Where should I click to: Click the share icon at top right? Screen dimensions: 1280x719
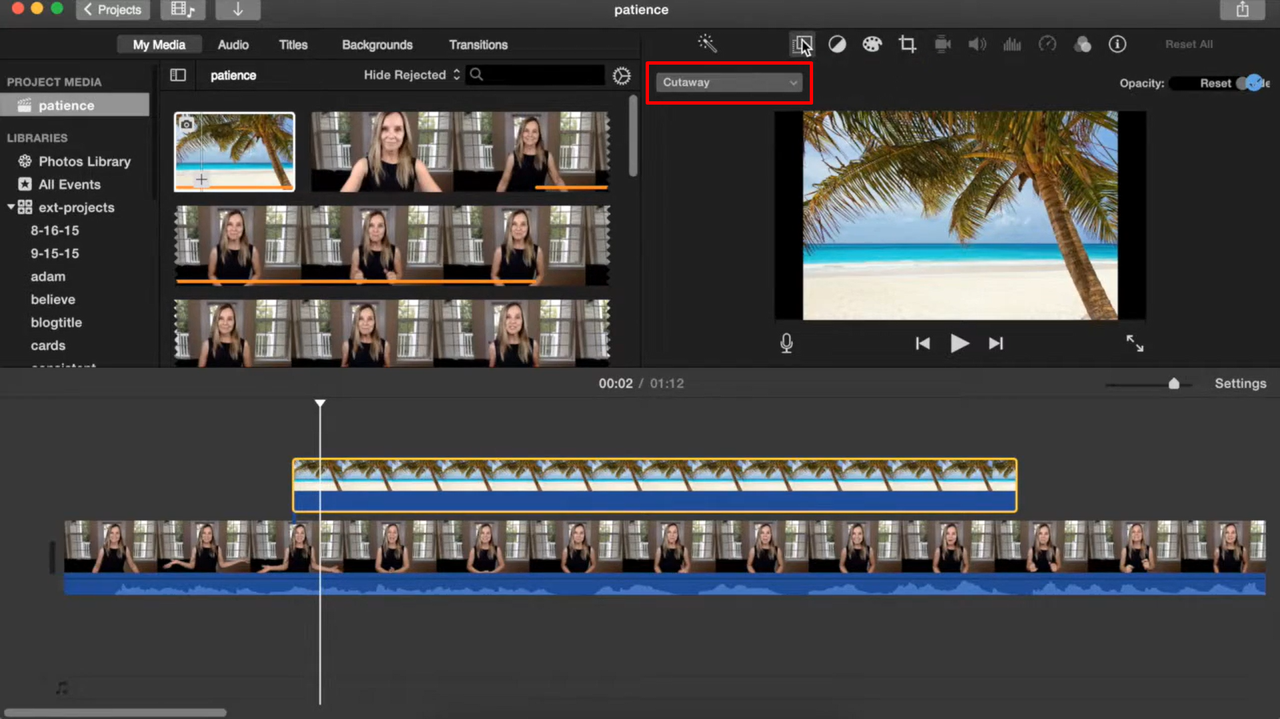click(1242, 10)
